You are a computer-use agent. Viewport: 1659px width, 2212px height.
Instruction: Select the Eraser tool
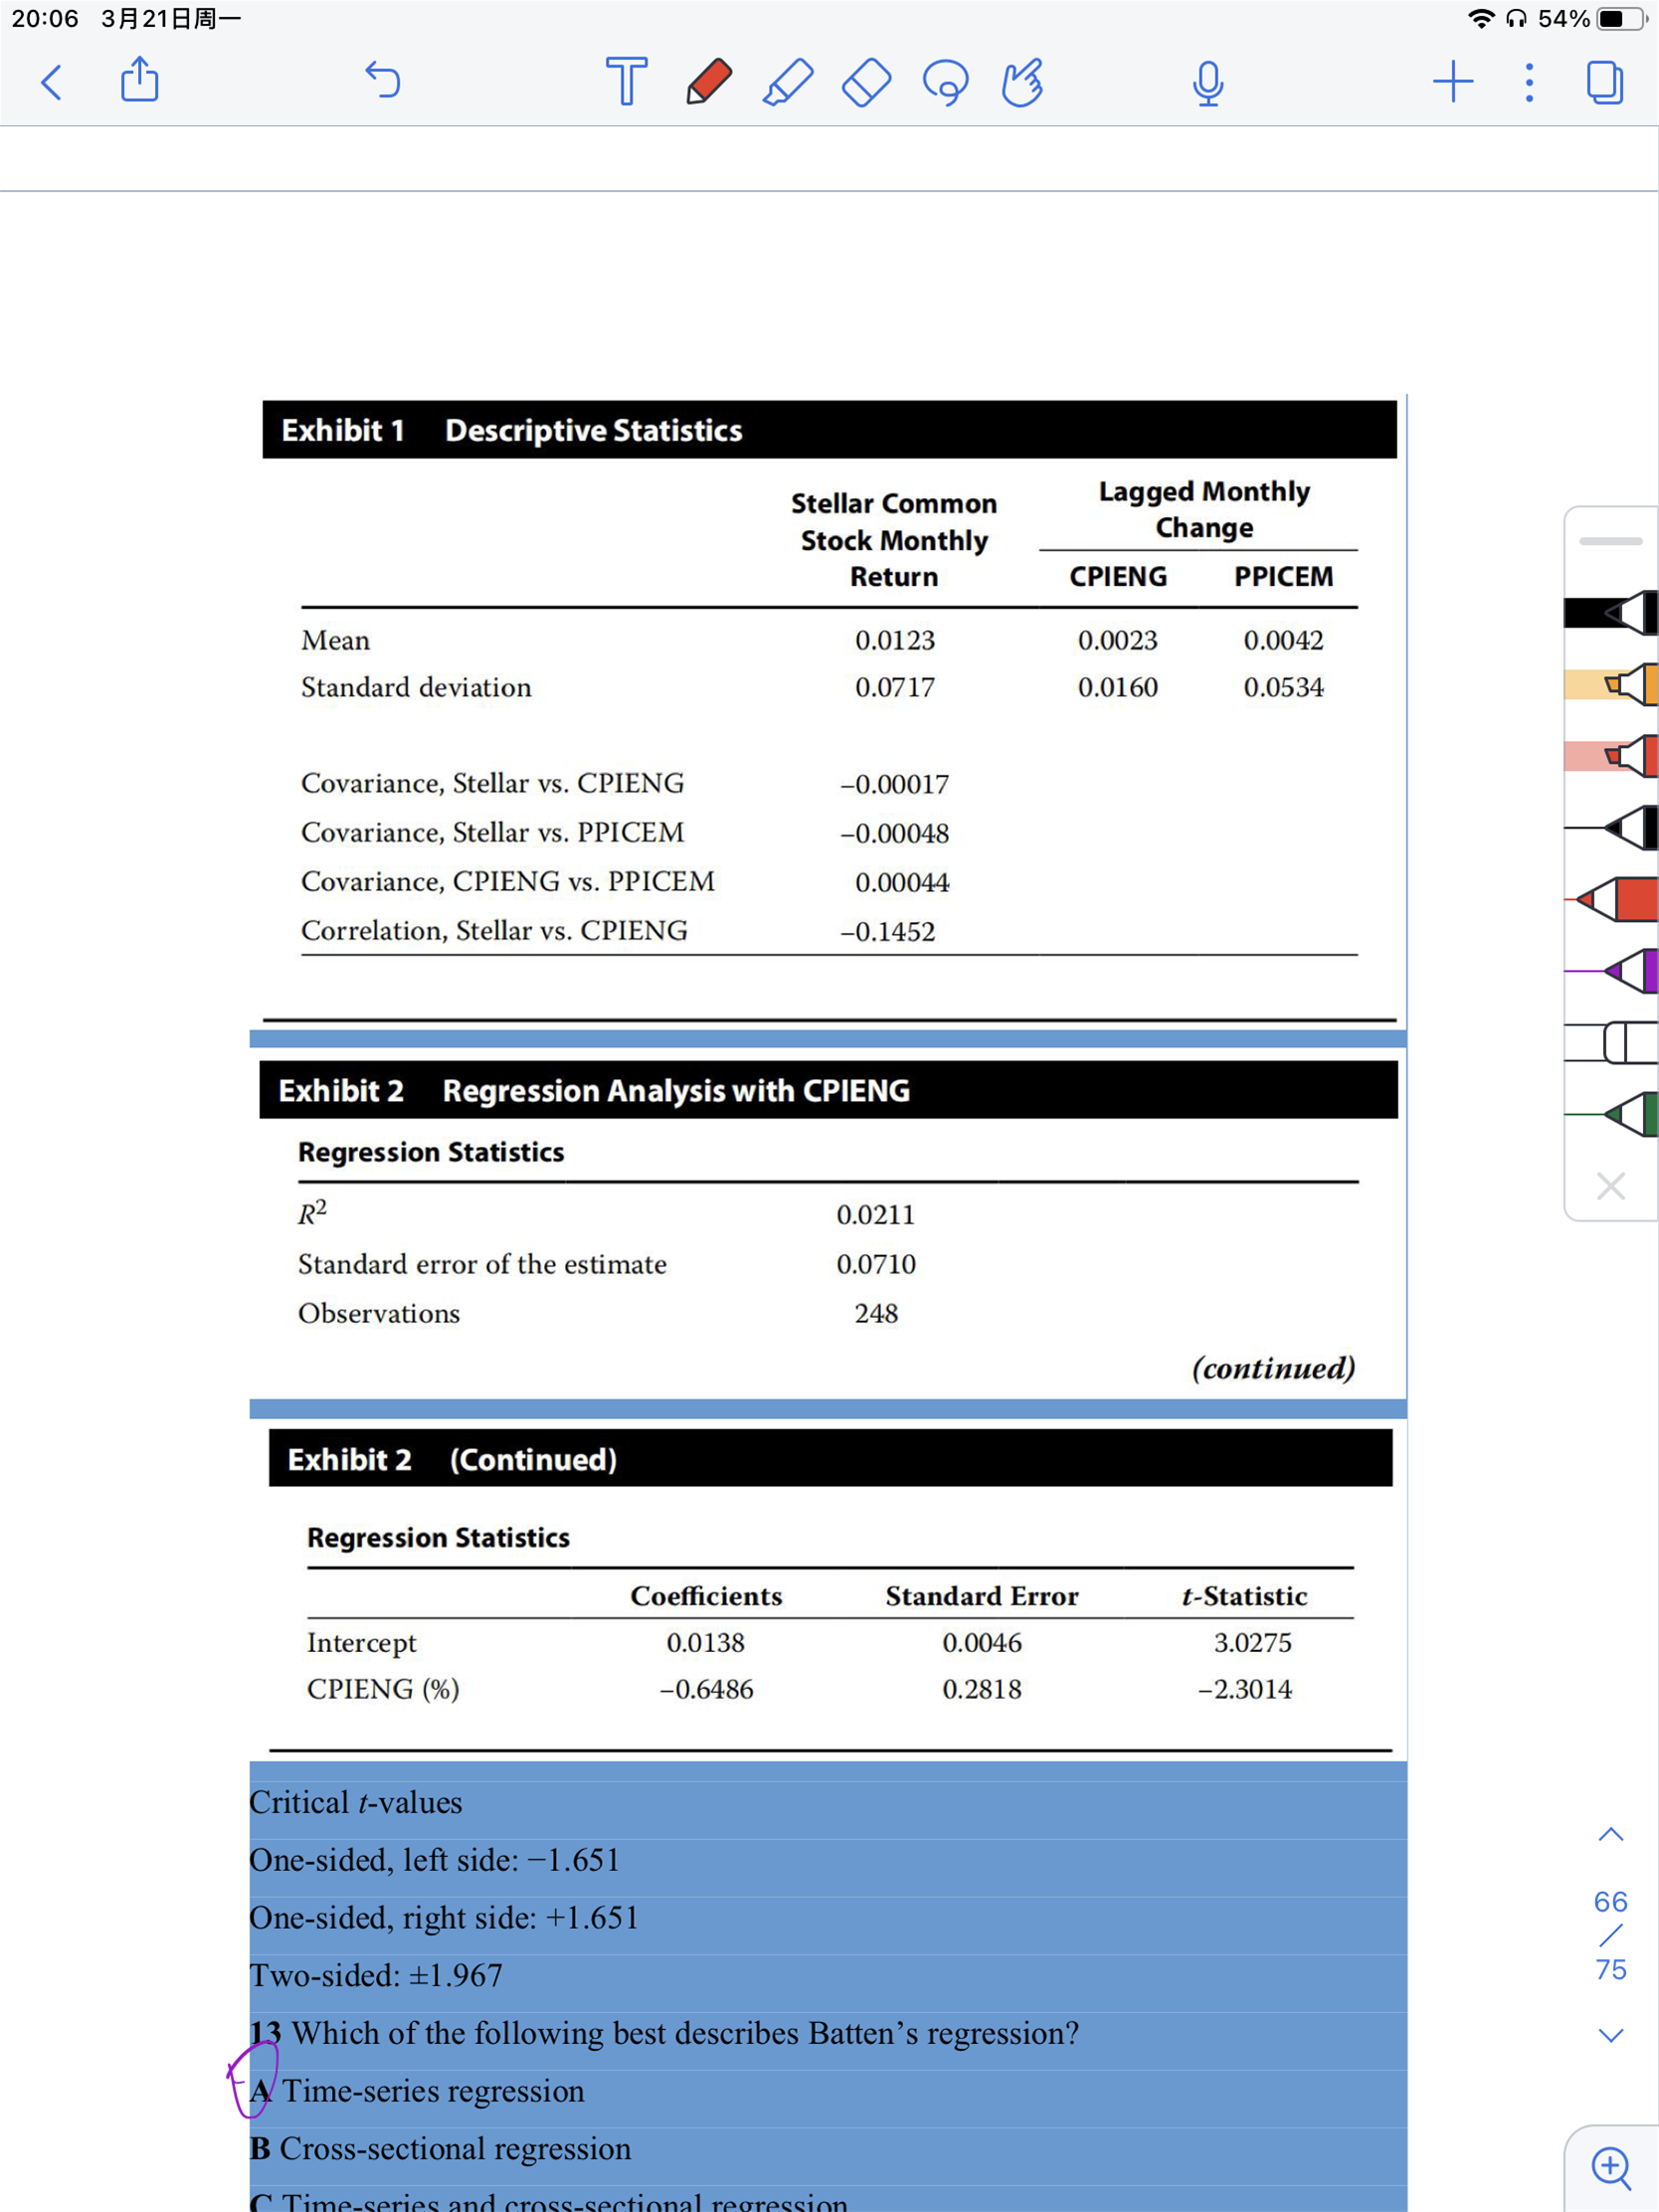866,81
